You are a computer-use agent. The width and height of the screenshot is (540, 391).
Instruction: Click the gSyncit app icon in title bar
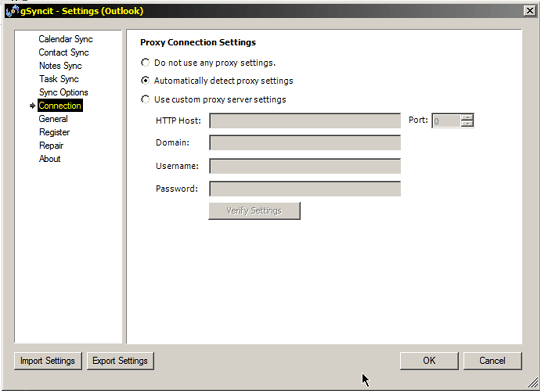click(12, 11)
